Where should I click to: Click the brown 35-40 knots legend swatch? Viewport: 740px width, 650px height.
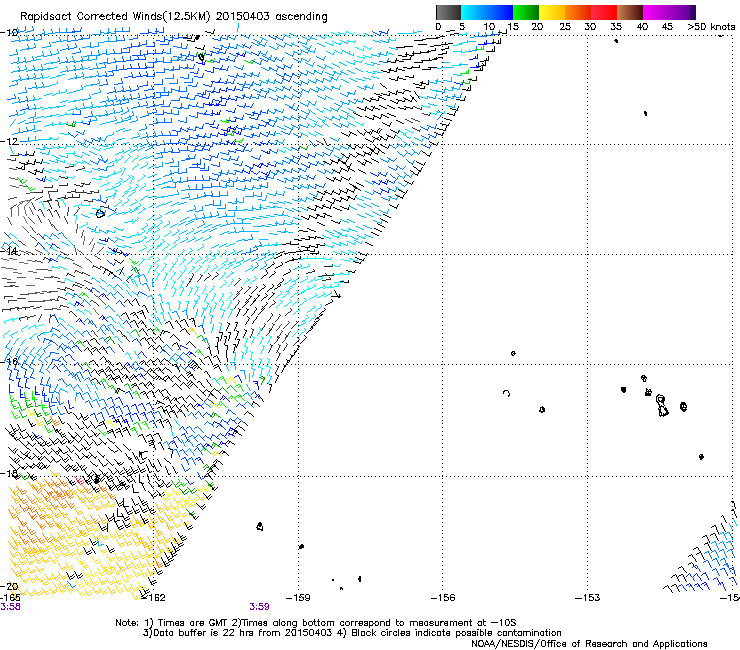[x=630, y=12]
